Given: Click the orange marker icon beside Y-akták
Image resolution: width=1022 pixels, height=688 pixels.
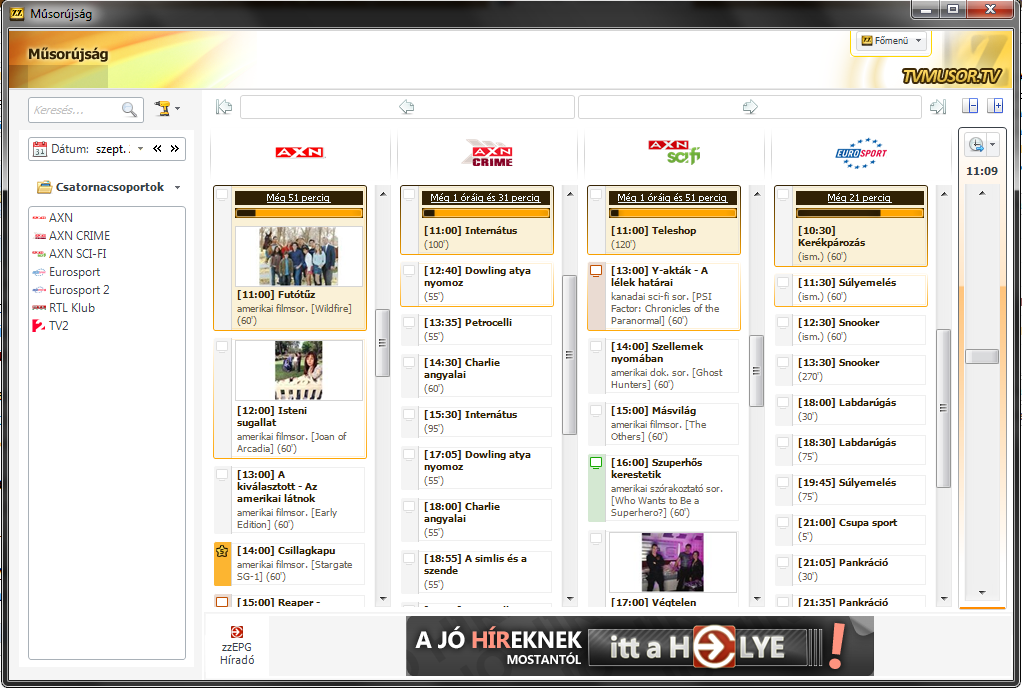Looking at the screenshot, I should [596, 271].
